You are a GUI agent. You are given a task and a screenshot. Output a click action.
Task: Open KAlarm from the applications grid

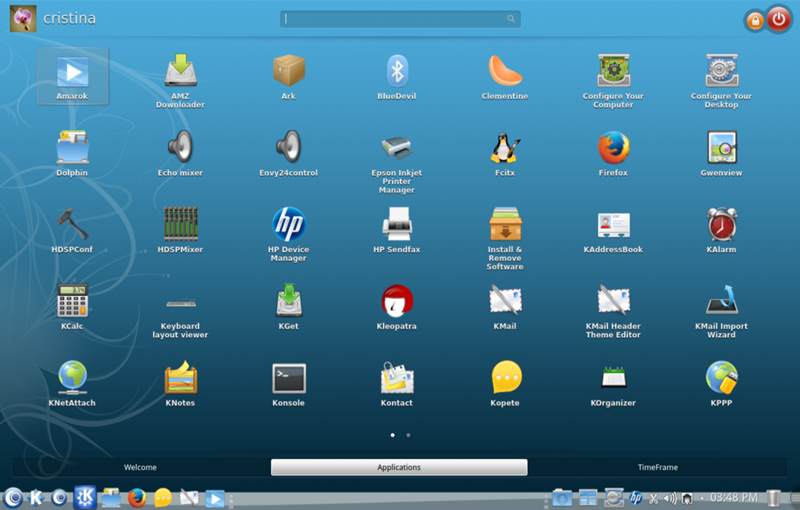tap(721, 226)
